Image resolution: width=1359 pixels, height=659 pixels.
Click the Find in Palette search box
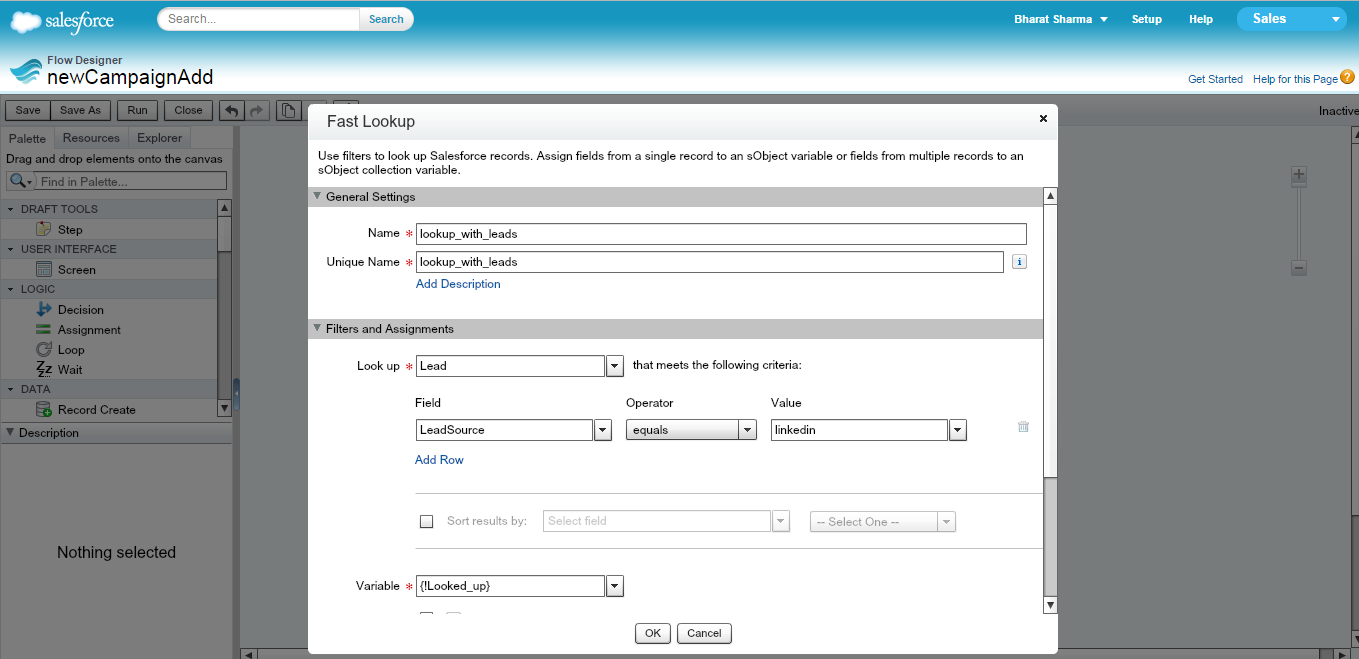click(131, 181)
